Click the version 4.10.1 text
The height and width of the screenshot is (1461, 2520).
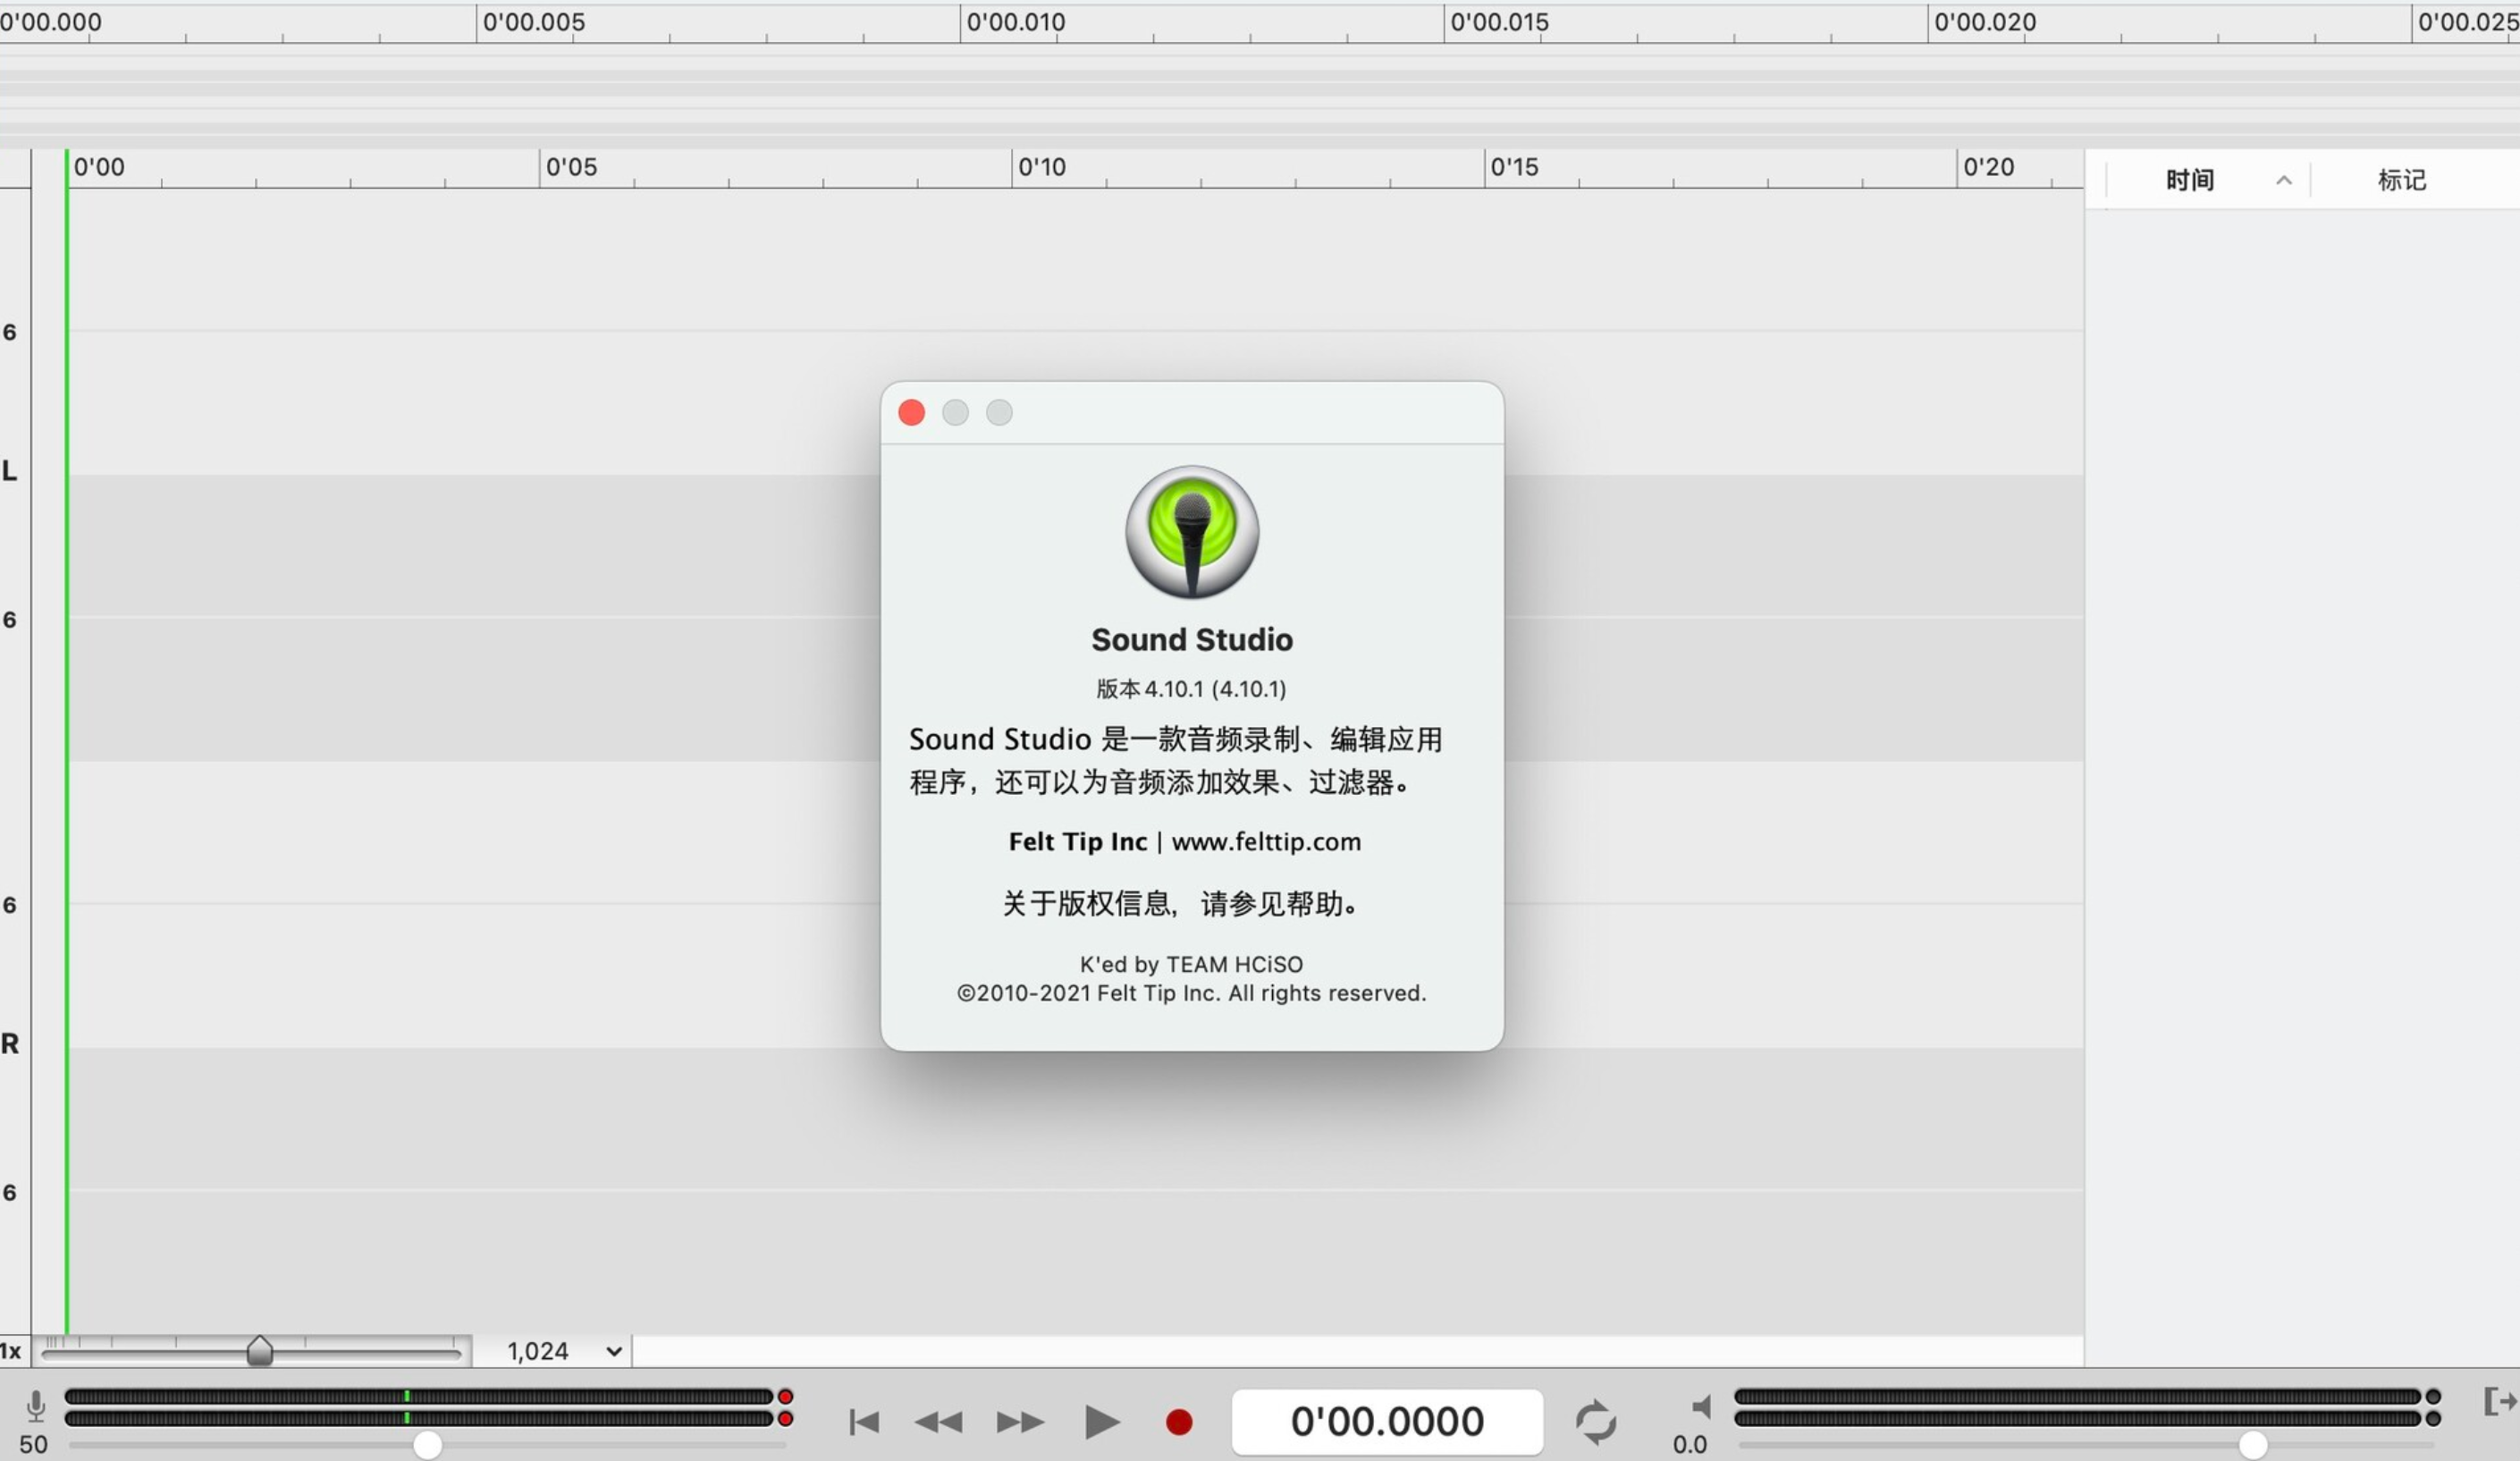(x=1191, y=689)
